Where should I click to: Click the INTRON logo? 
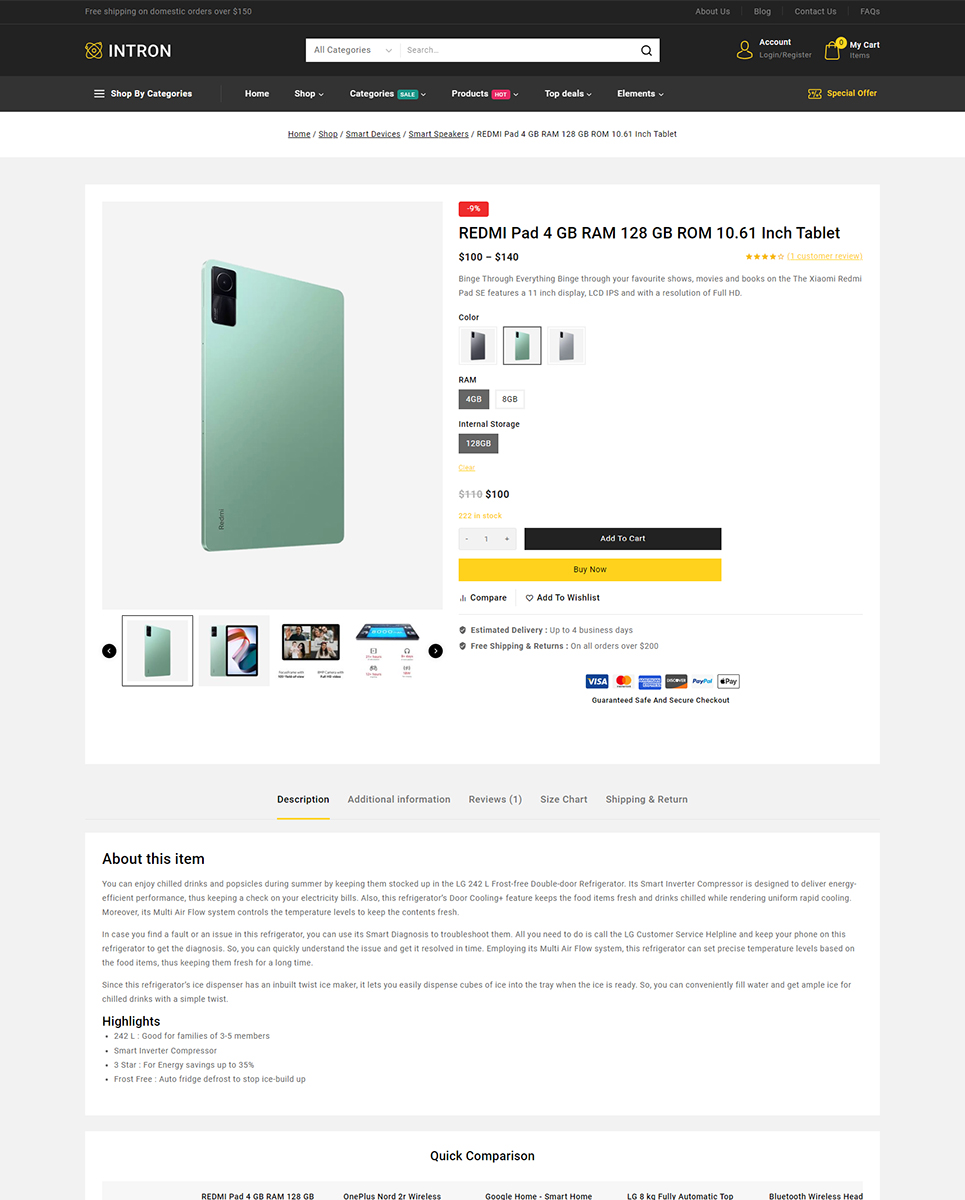[x=128, y=50]
